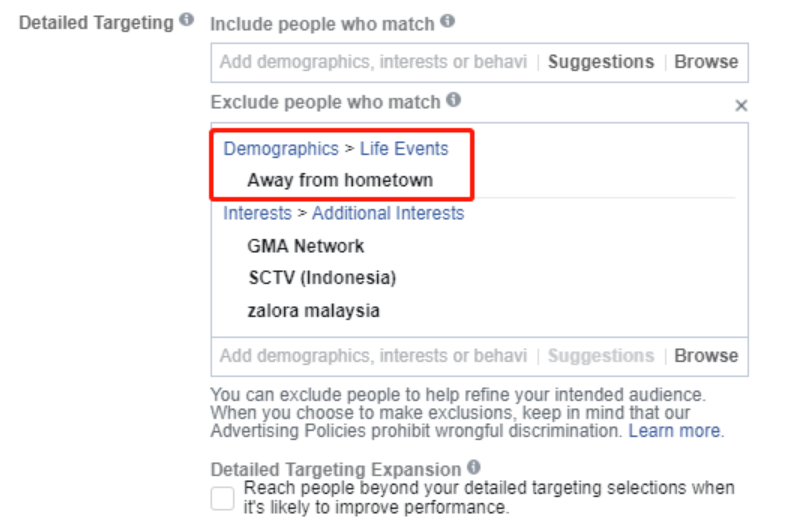This screenshot has height=526, width=786.
Task: Click info icon next to Include people who match
Action: pos(447,21)
